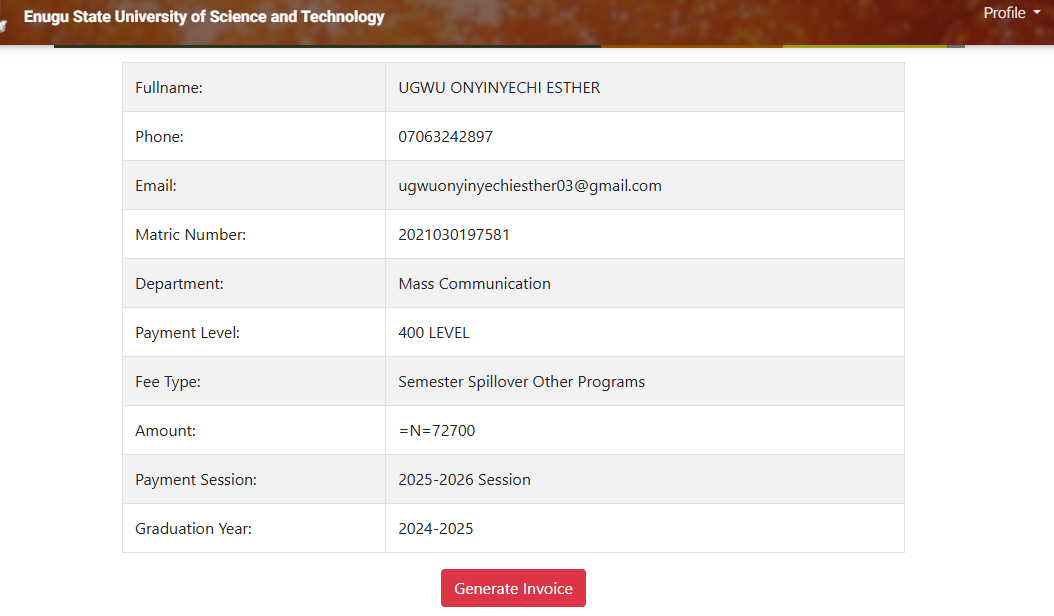1054x616 pixels.
Task: Click the Payment Session: label
Action: click(196, 479)
